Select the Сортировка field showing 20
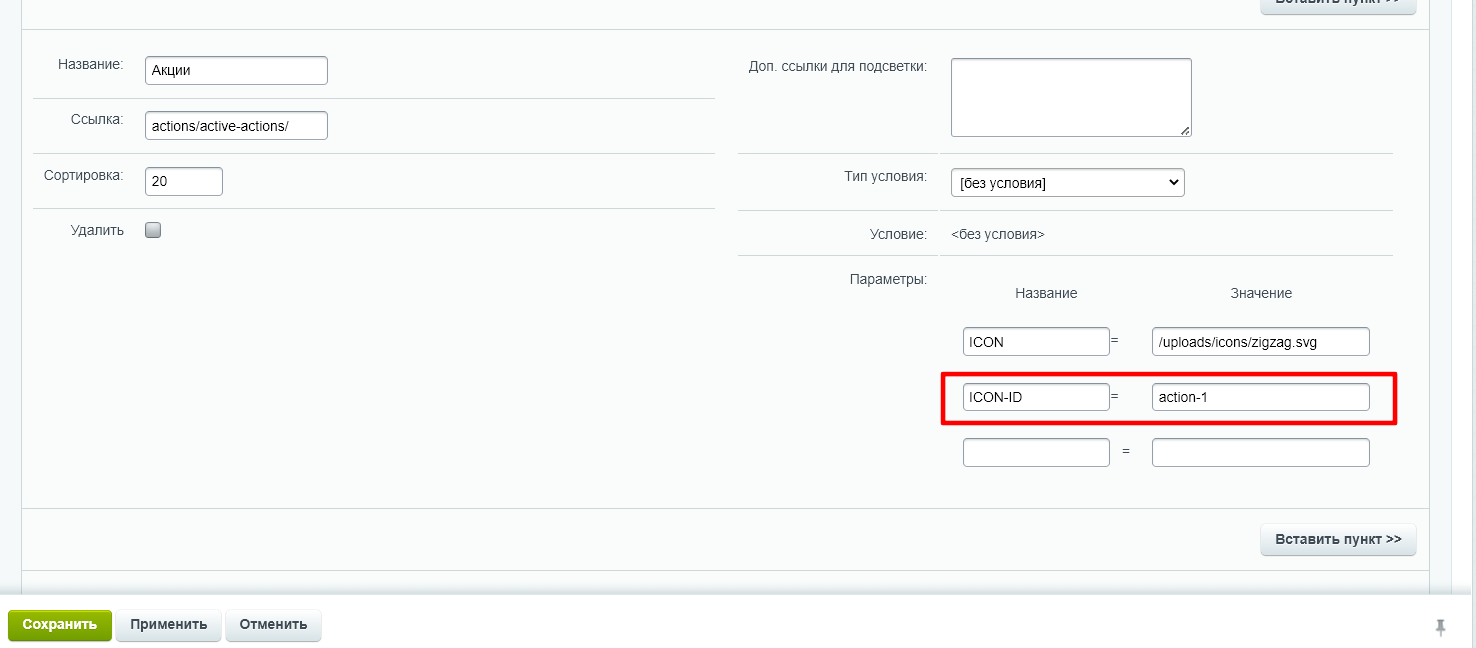 click(x=184, y=182)
